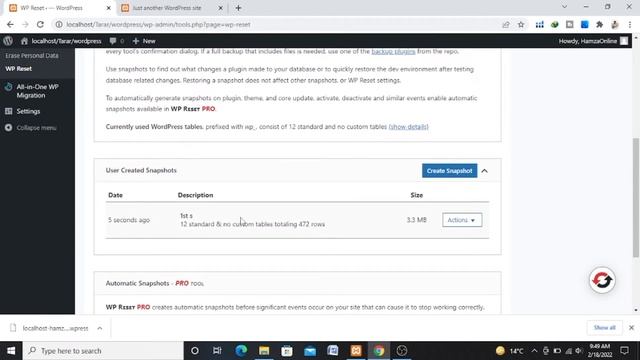
Task: Open the Chrome profile avatar
Action: pos(615,24)
